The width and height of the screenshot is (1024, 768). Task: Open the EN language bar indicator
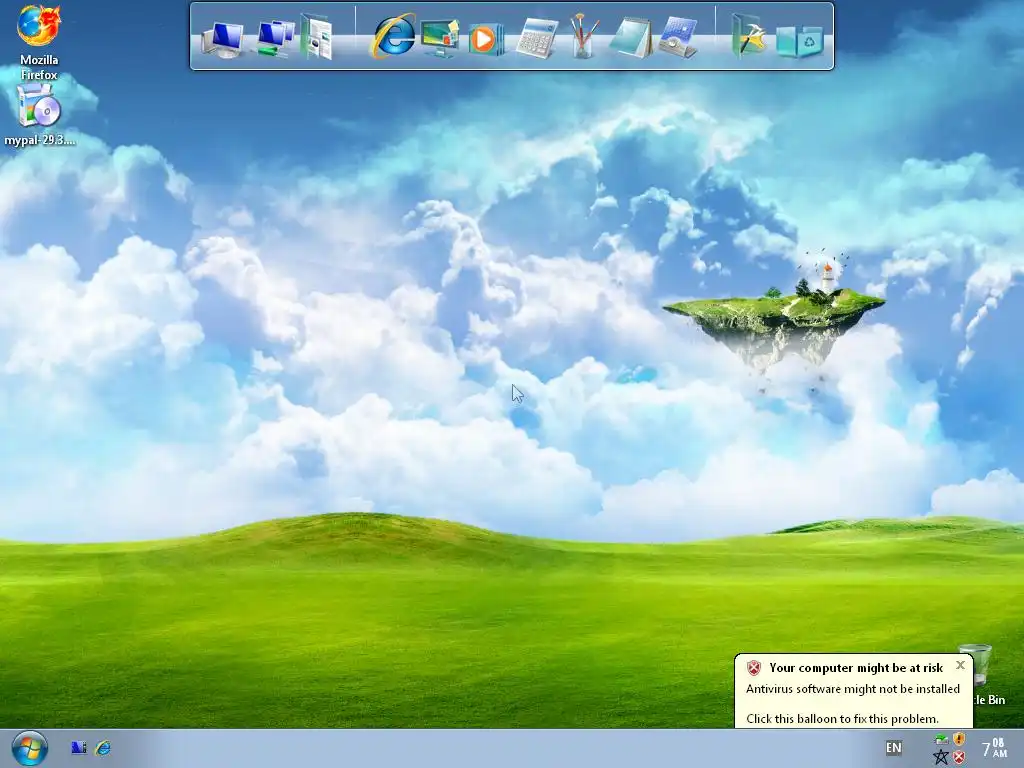[x=893, y=748]
